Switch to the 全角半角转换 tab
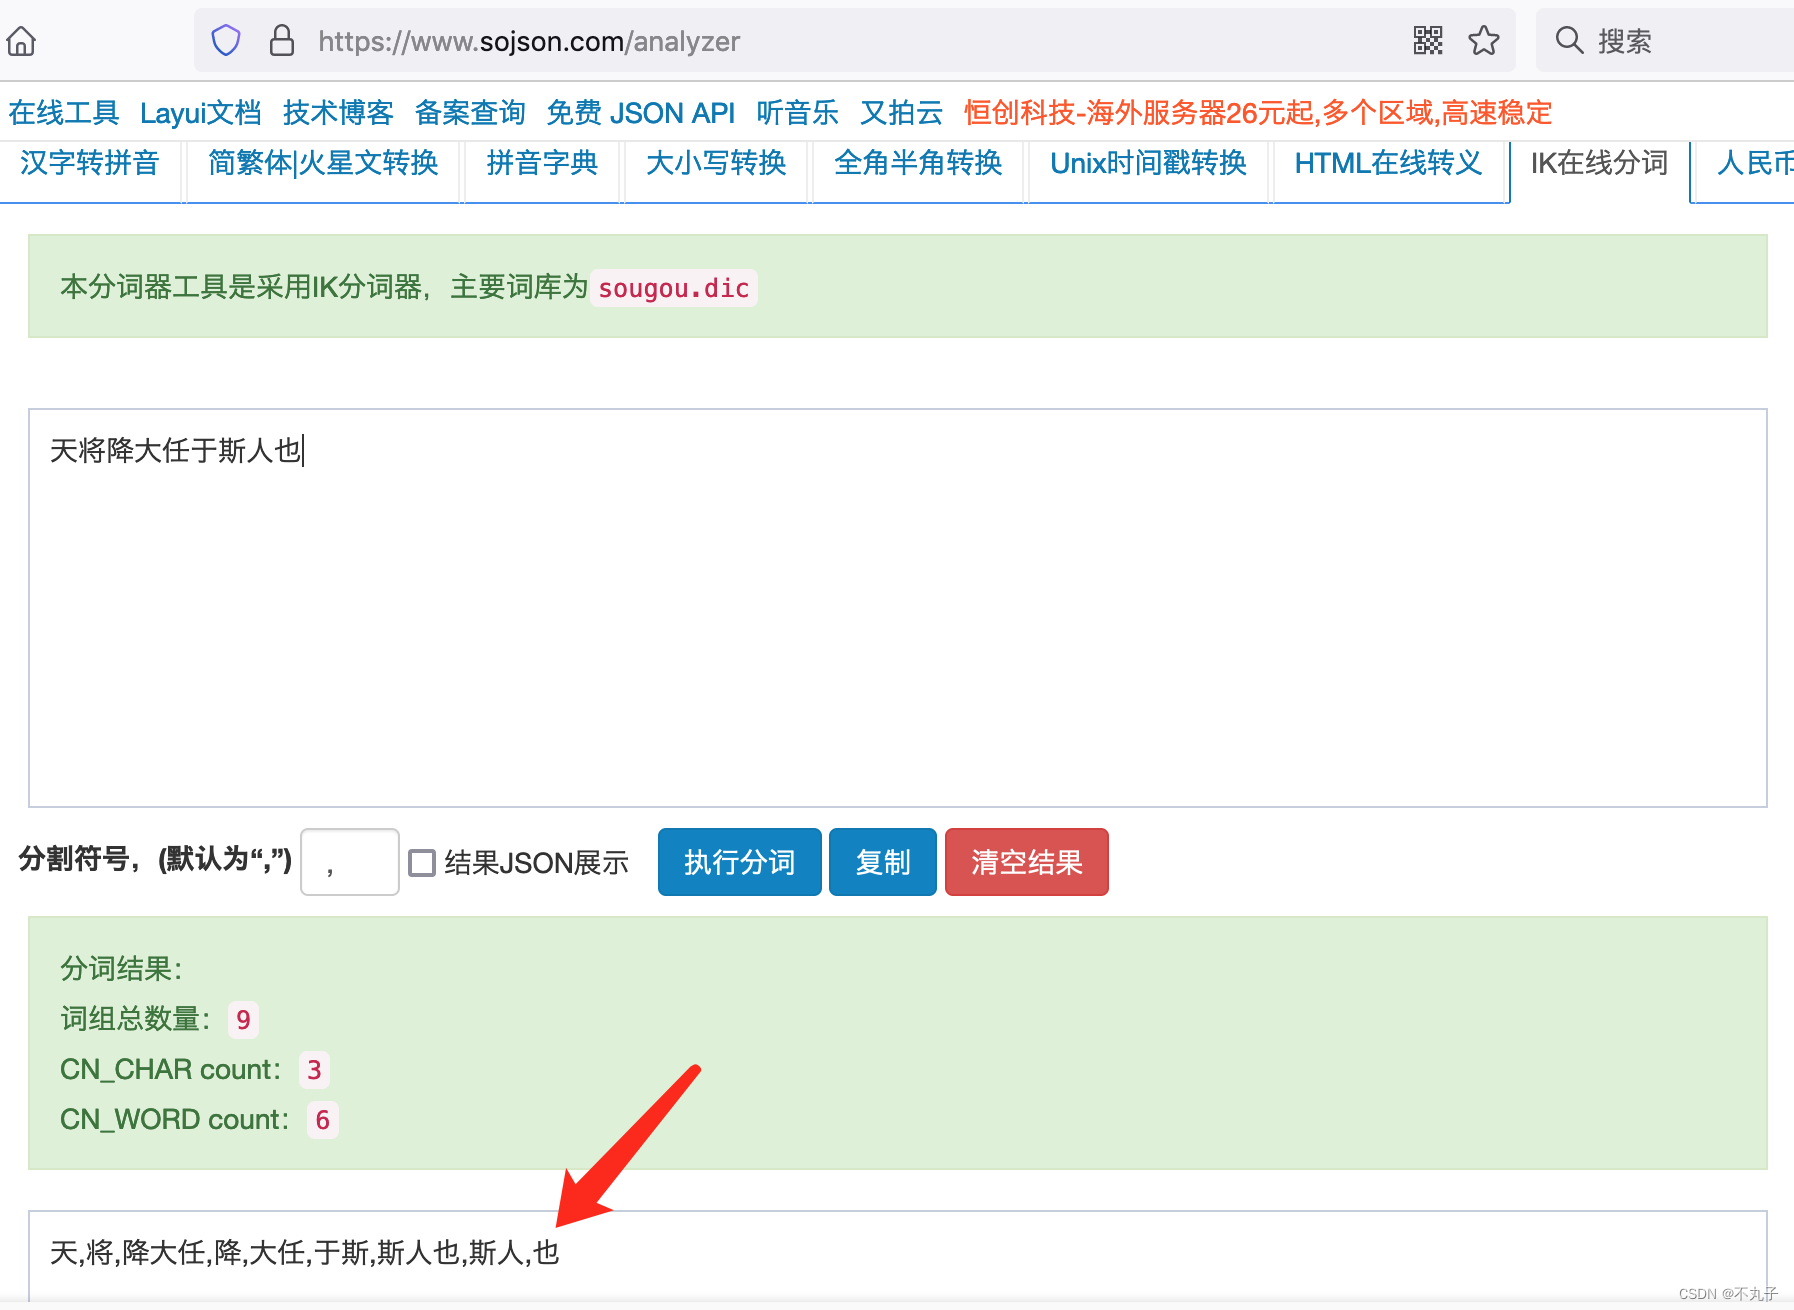Screen dimensions: 1794x1310 [x=918, y=164]
